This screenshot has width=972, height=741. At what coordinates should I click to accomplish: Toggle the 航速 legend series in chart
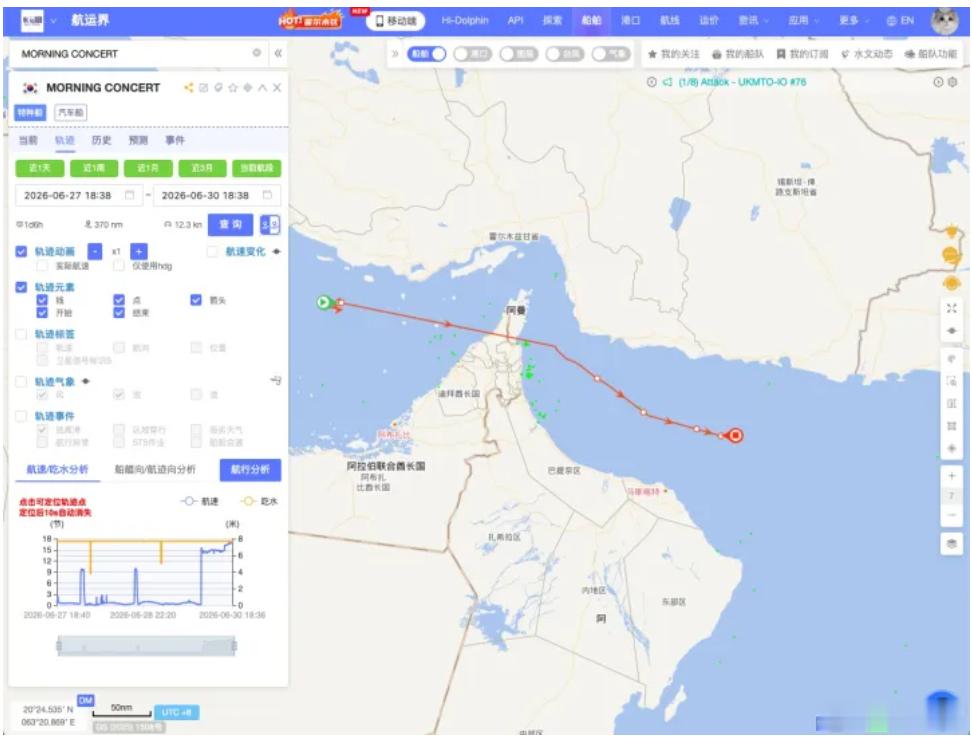[x=200, y=501]
